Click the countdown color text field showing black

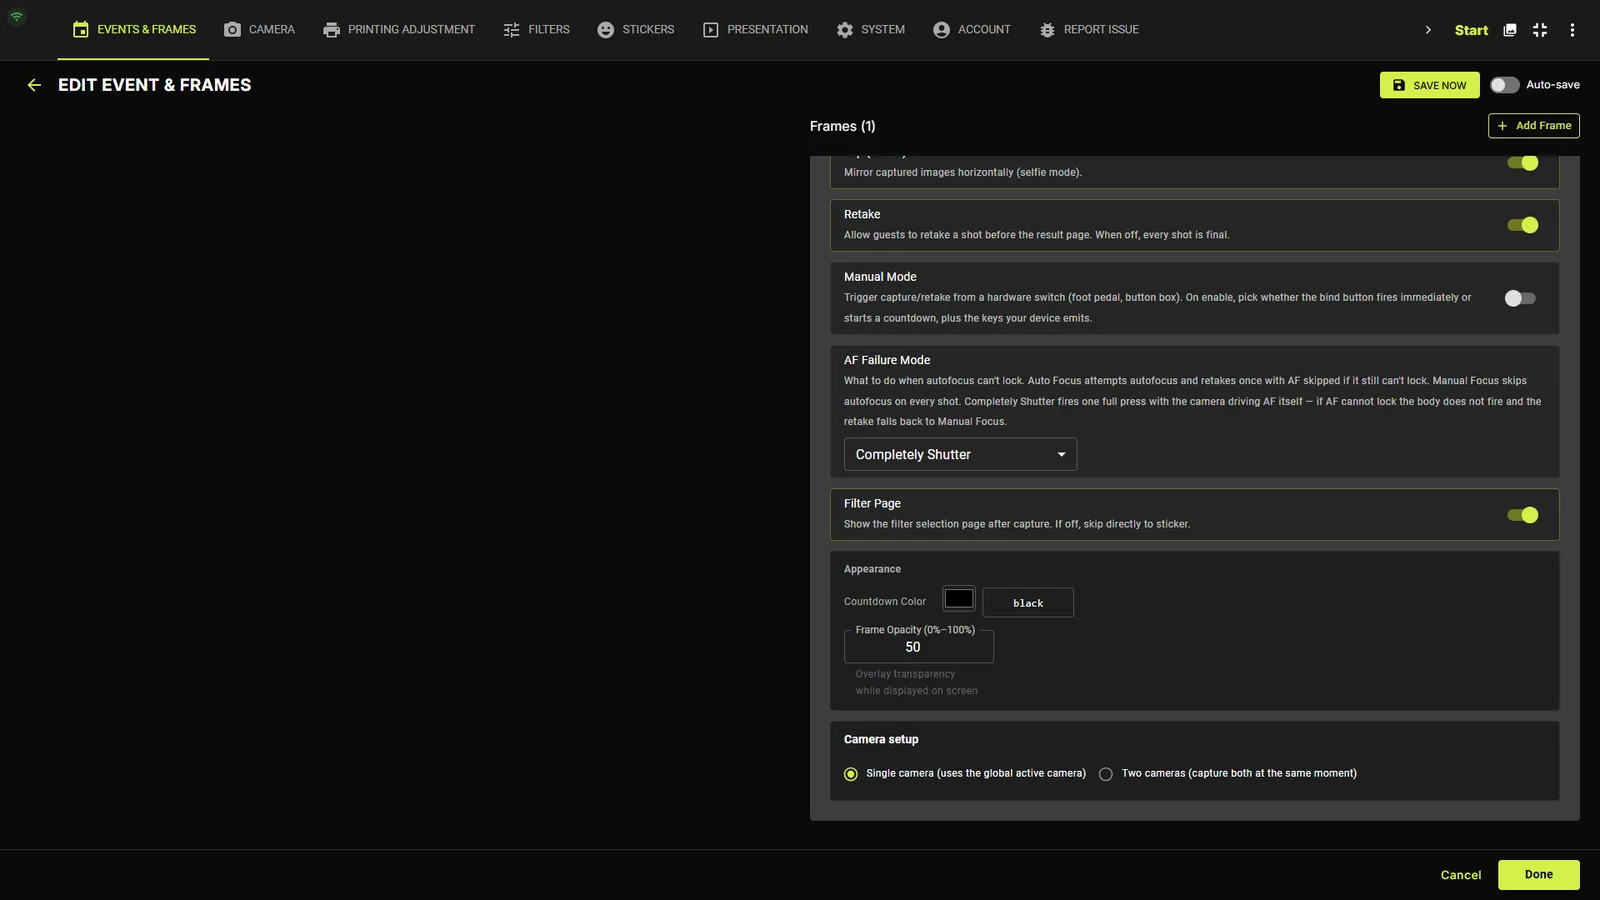[1028, 603]
